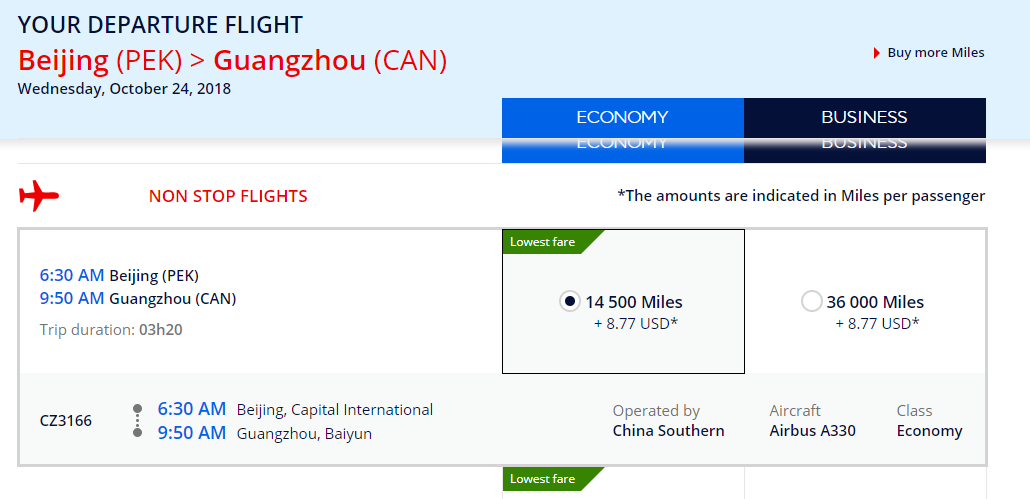Click the Beijing (PEK) > Guangzhou (CAN) route title

(x=233, y=60)
